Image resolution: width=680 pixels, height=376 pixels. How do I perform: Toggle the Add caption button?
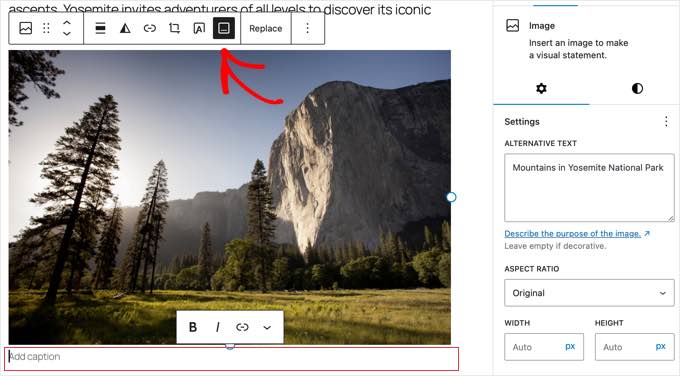224,28
